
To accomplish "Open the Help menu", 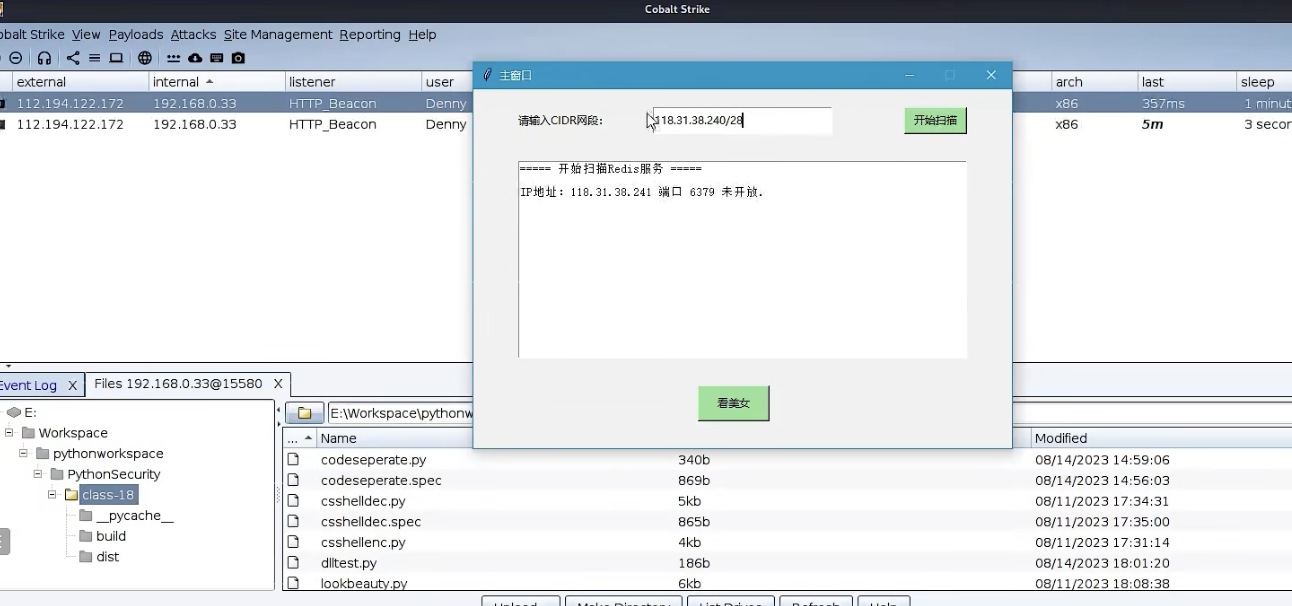I will (x=422, y=34).
